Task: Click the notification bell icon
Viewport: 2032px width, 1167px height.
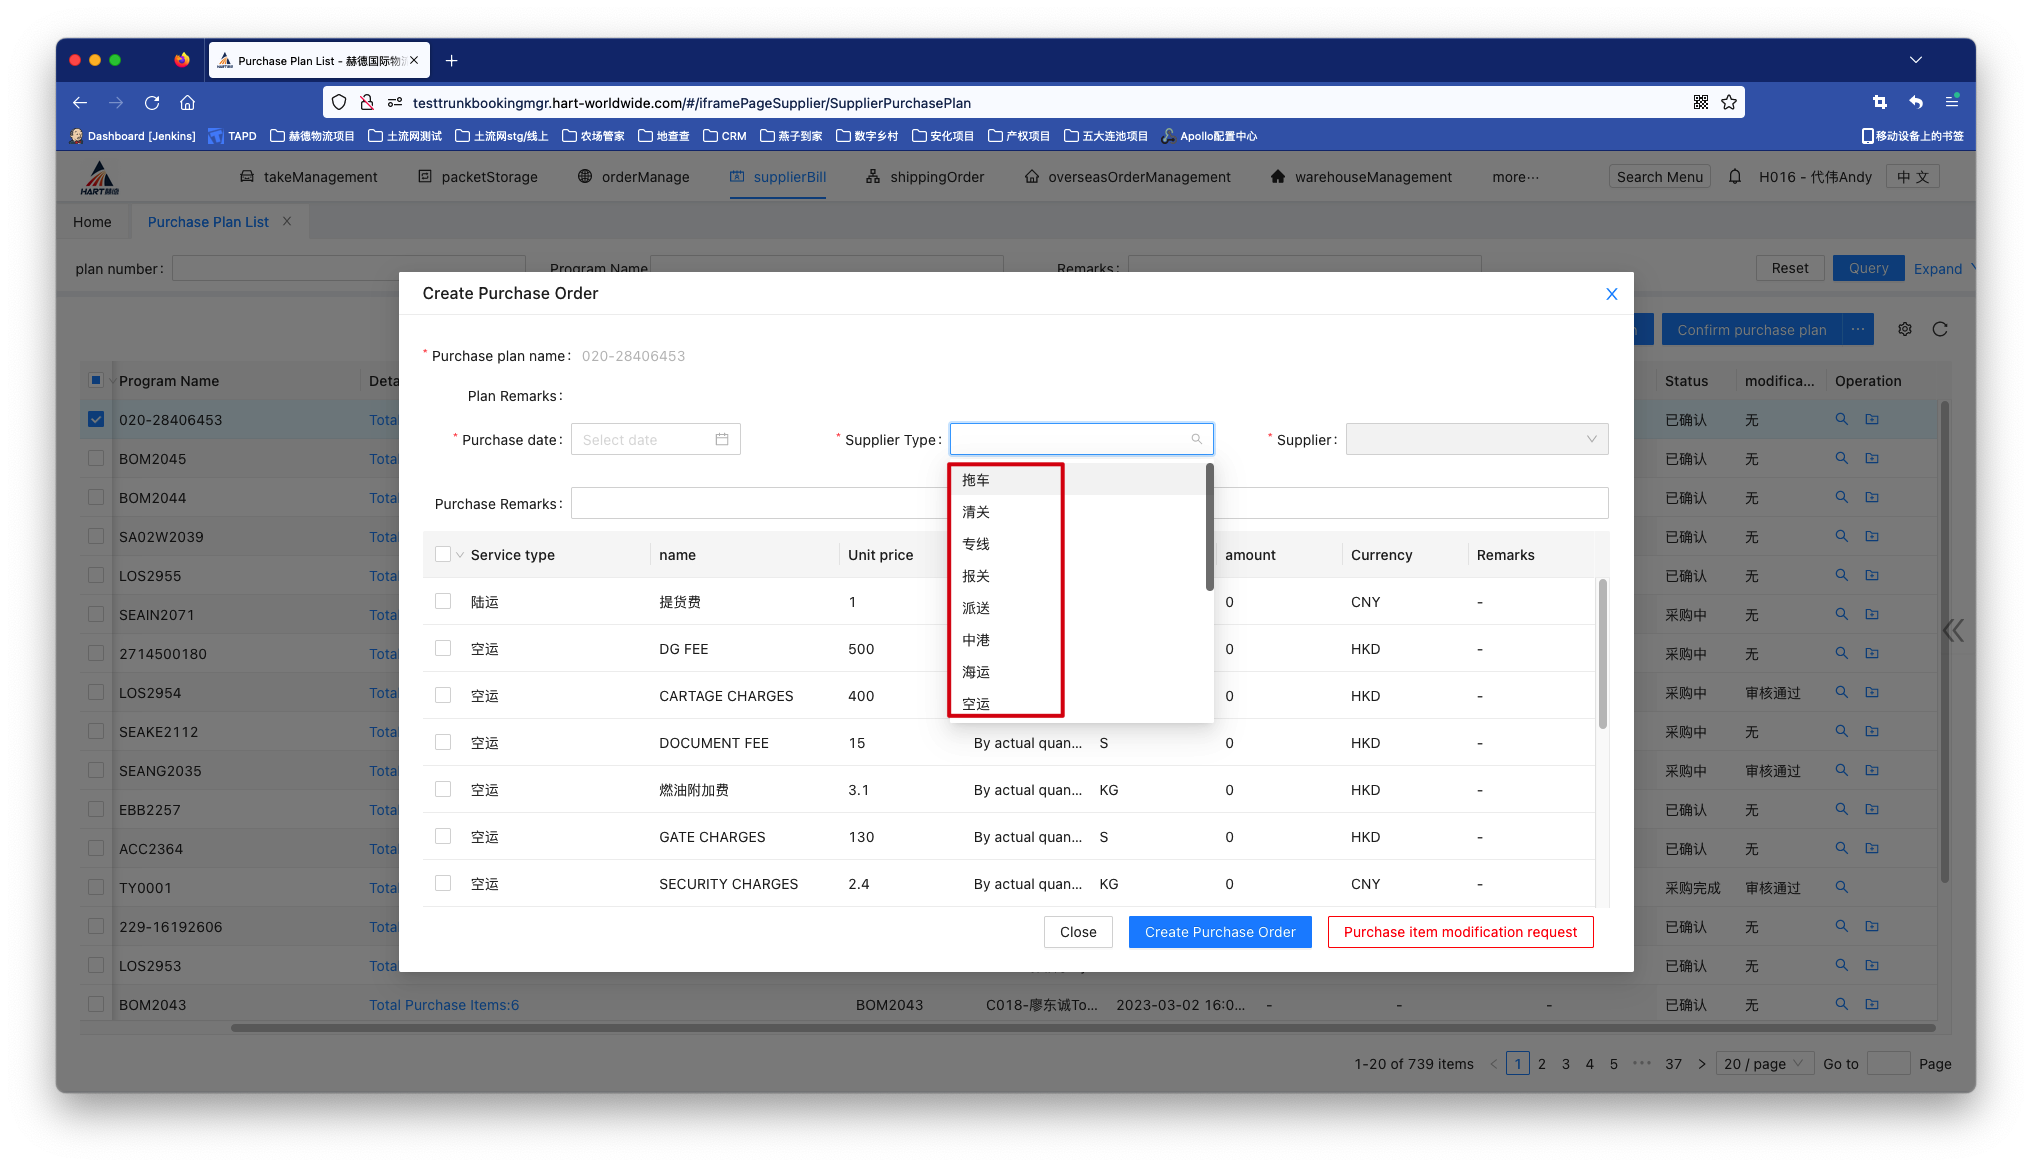Action: 1735,177
